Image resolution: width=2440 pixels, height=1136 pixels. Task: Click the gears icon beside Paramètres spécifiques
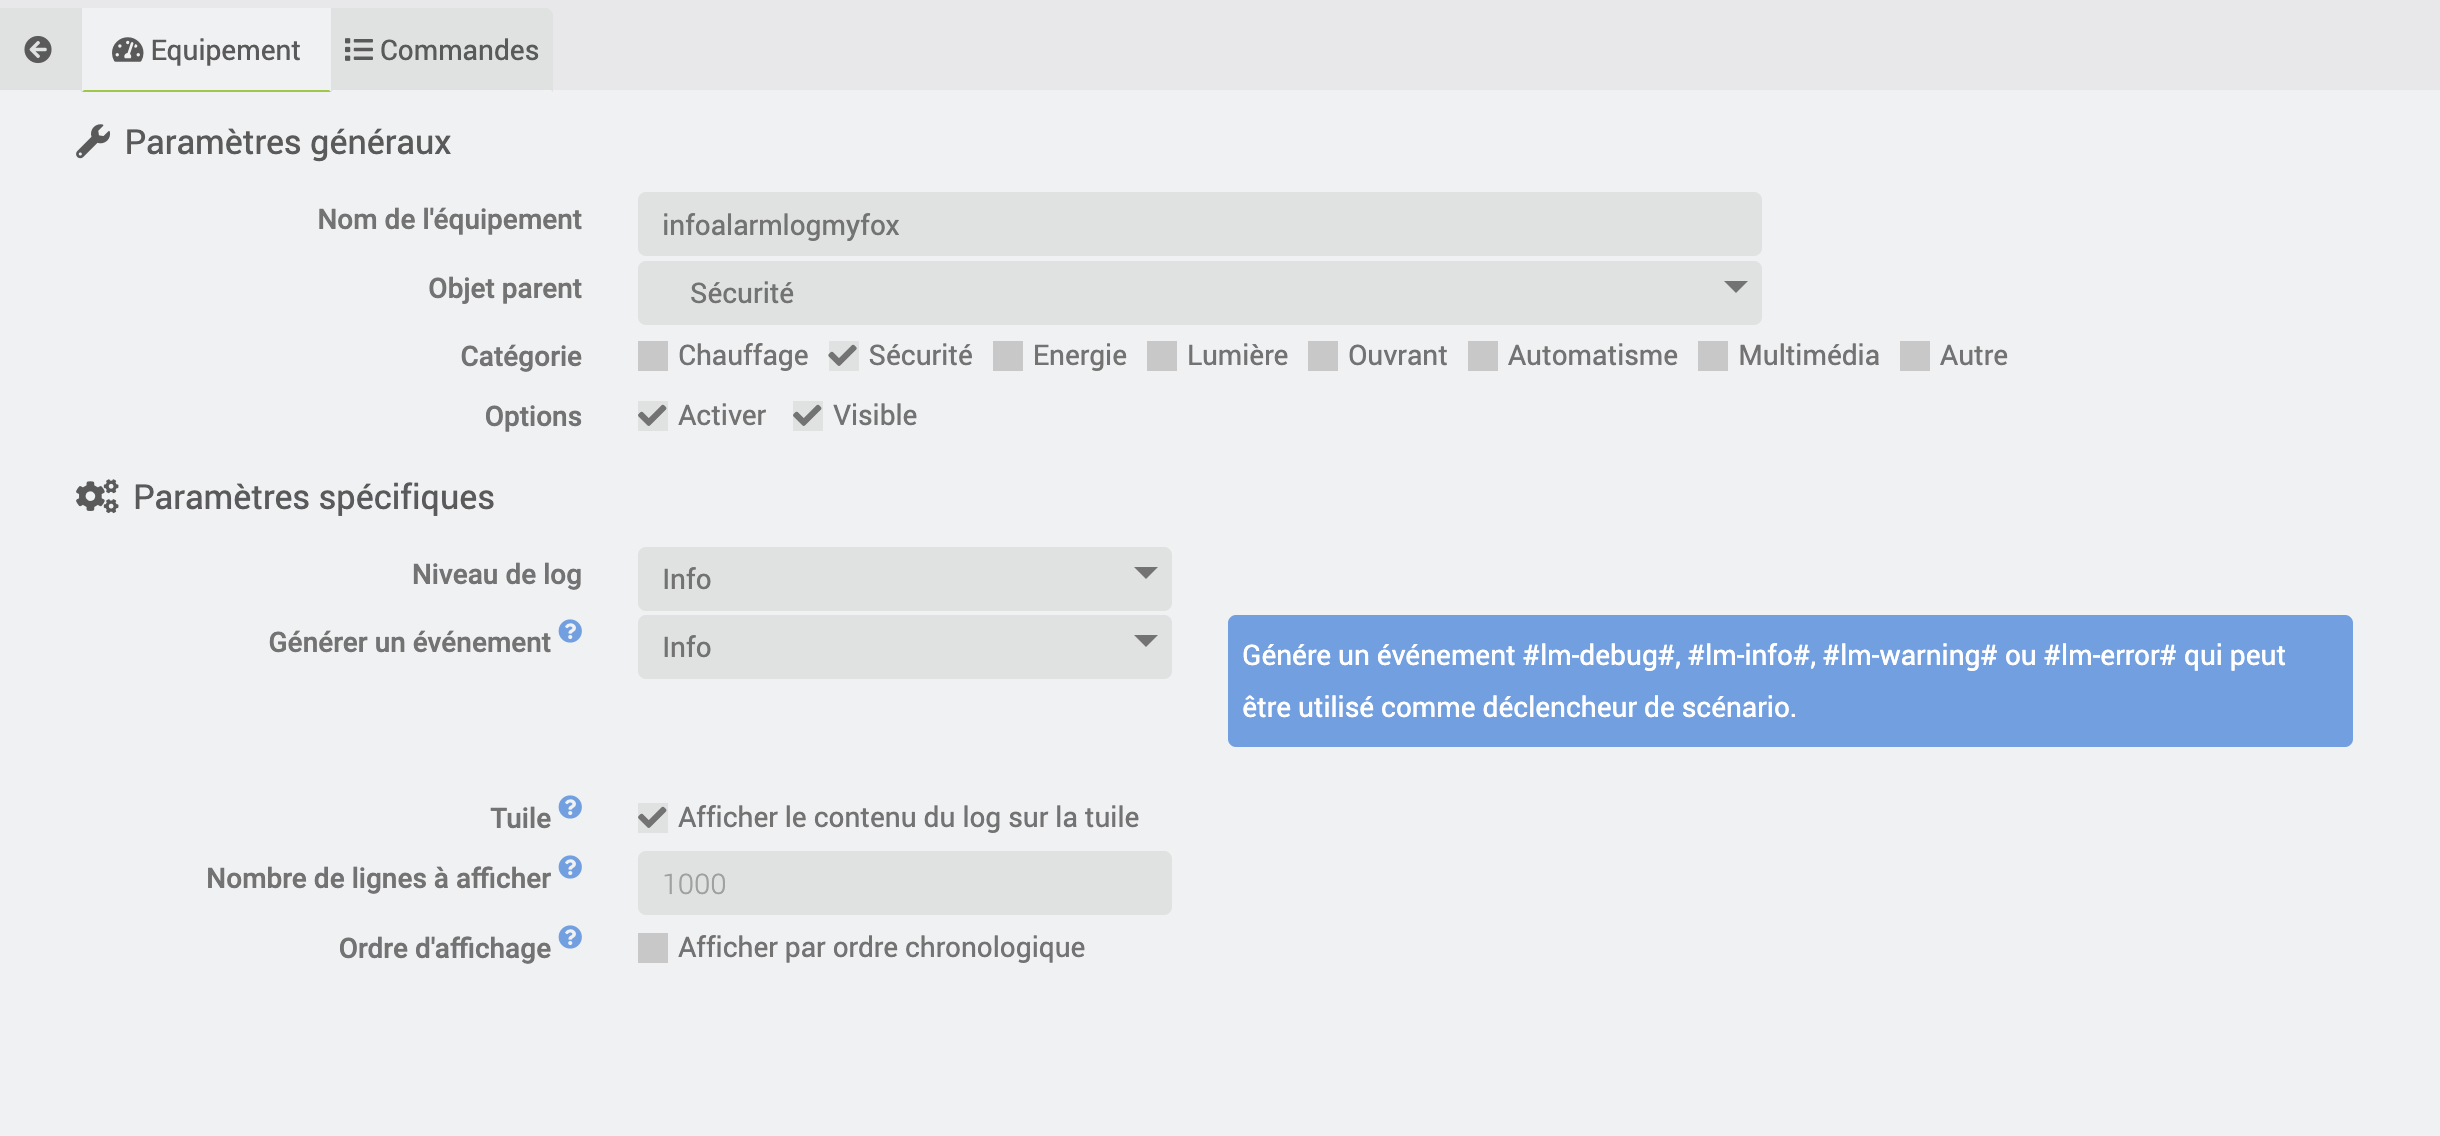pos(96,496)
